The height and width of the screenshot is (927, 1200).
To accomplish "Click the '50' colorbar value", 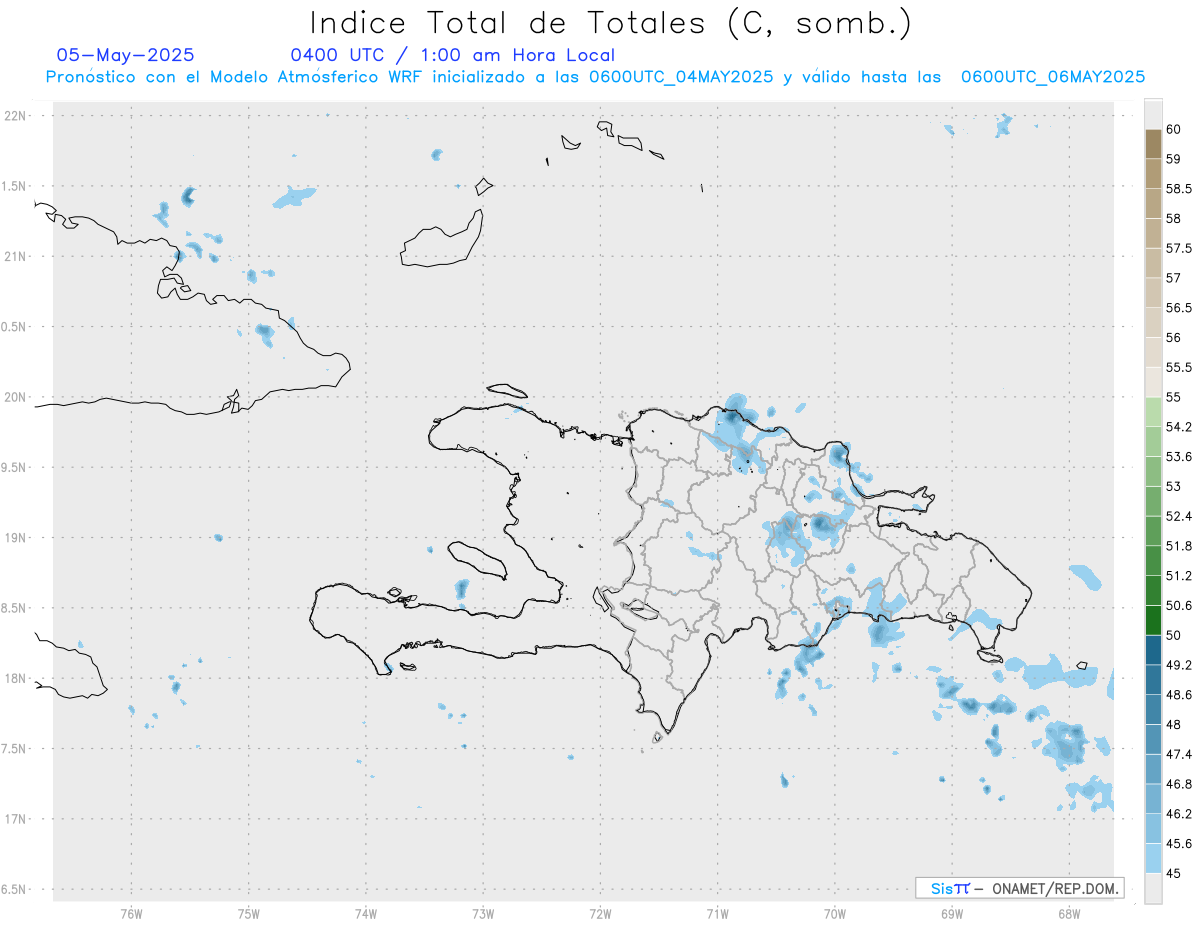I will coord(1174,635).
